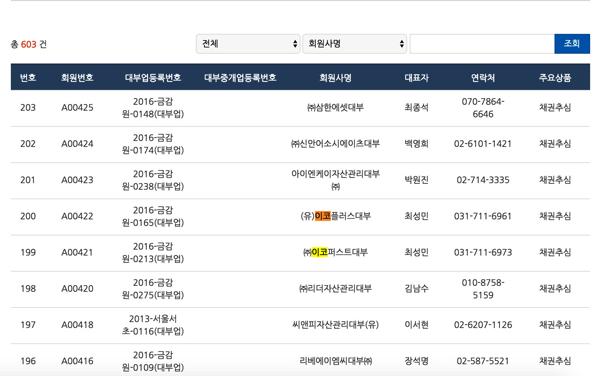Click registration number 2016-금감원-0238(대부업)
The height and width of the screenshot is (376, 599).
[x=153, y=180]
